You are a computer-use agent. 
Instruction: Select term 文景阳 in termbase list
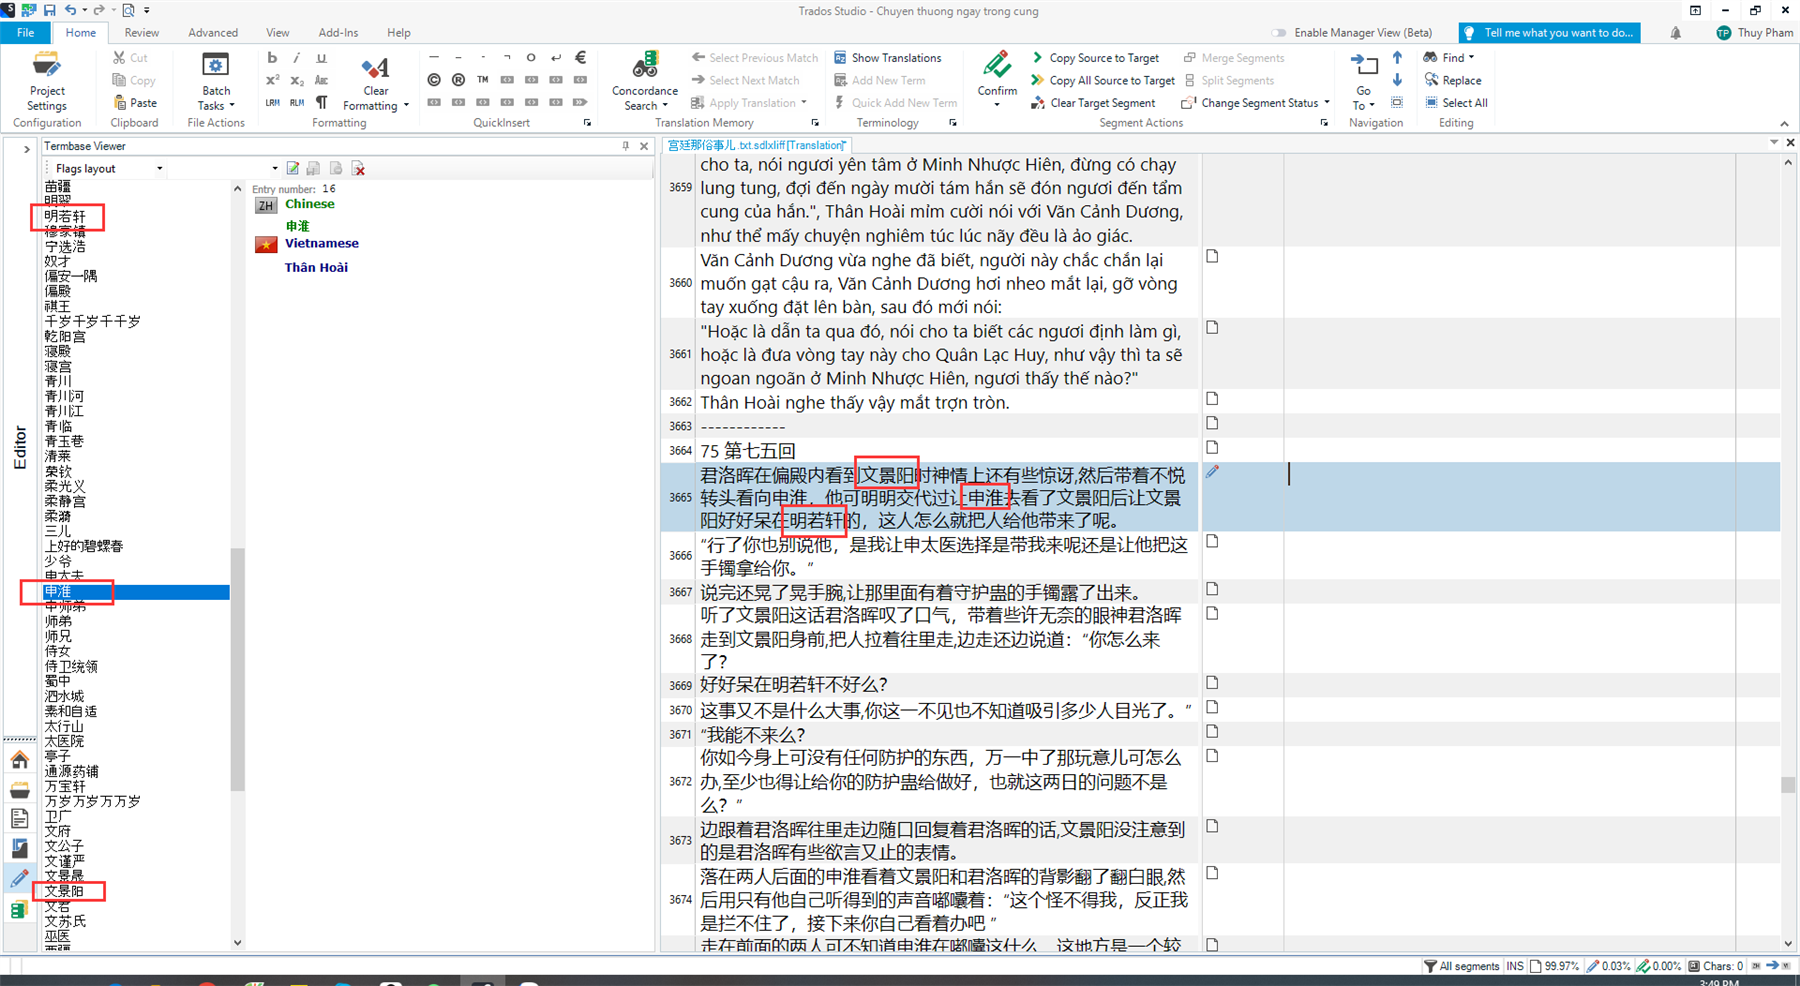[64, 891]
